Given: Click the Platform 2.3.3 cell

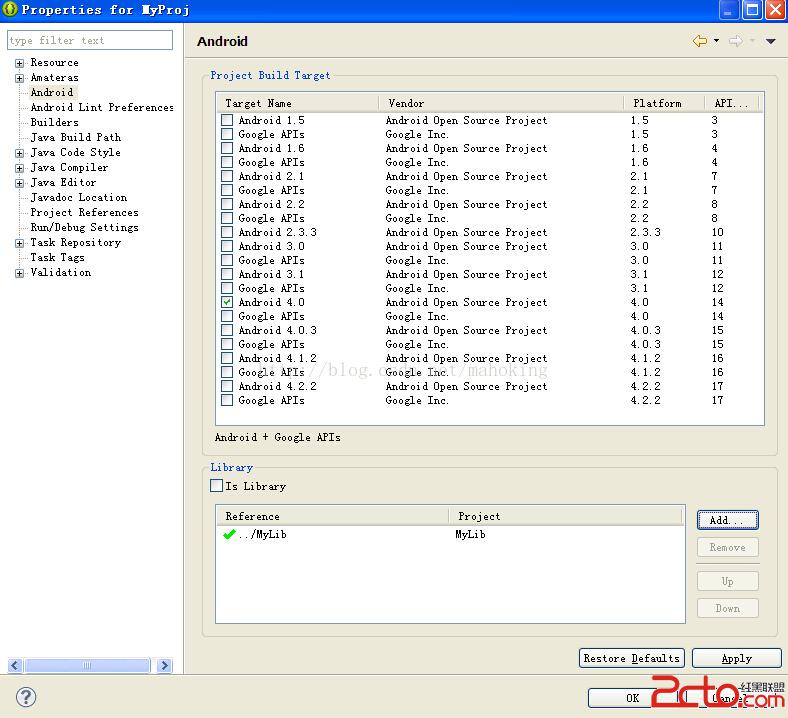Looking at the screenshot, I should pos(645,232).
